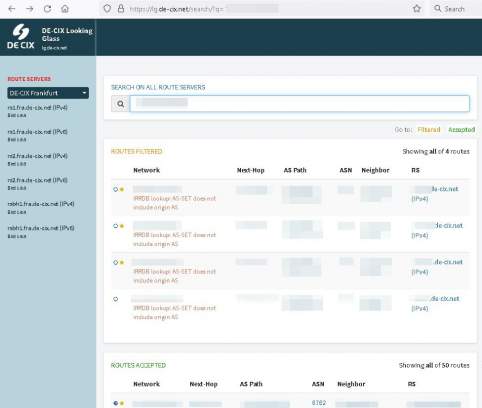Click the DE-CIX logo in header
The height and width of the screenshot is (408, 482).
pos(21,37)
